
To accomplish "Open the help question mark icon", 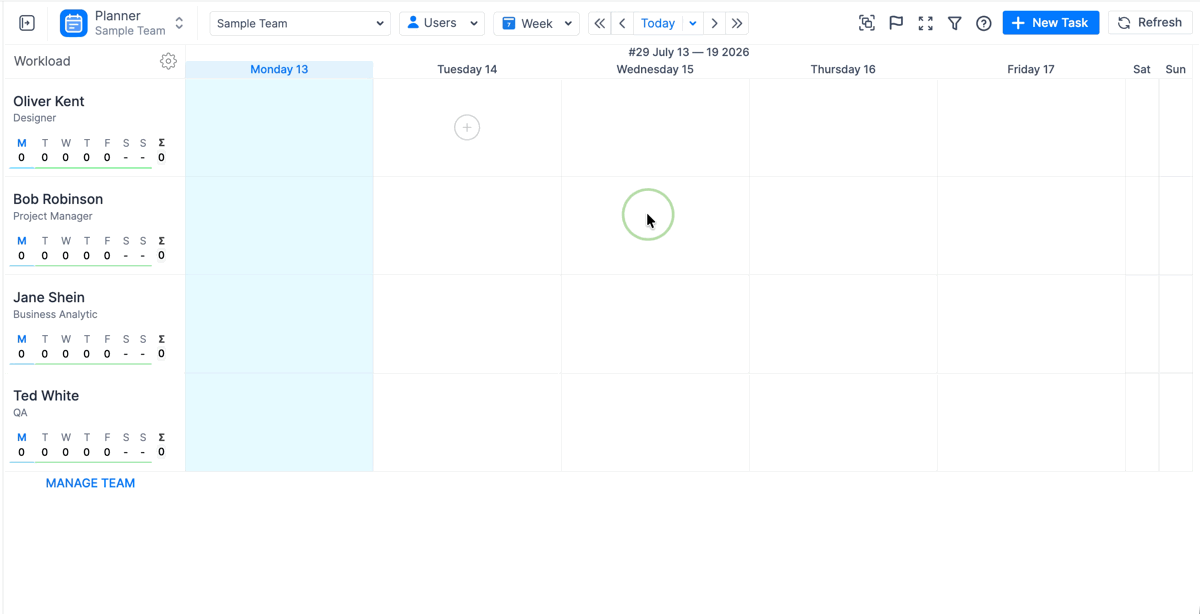I will click(x=984, y=23).
